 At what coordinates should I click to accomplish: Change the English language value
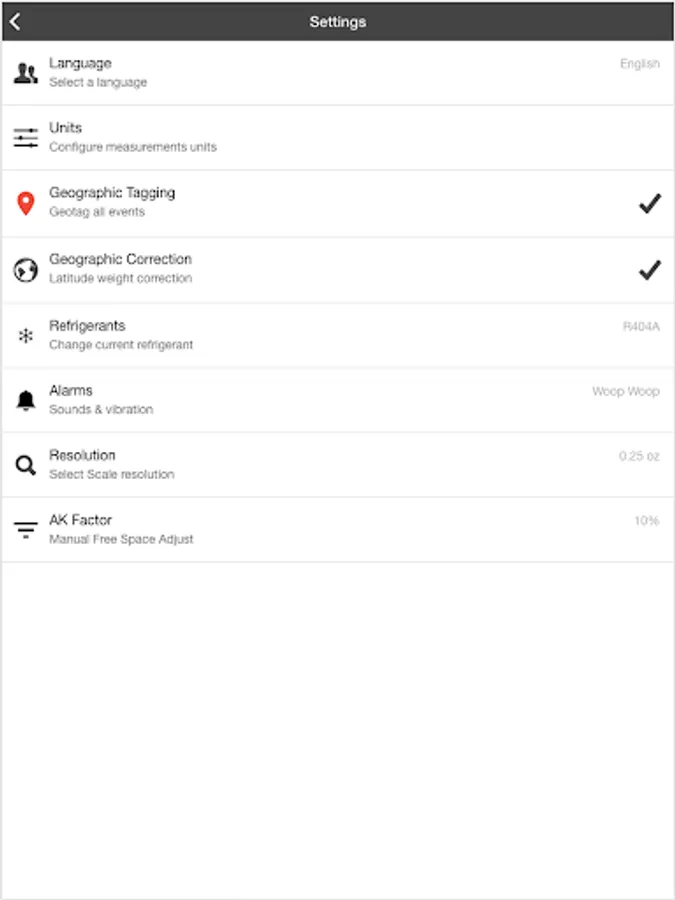639,64
